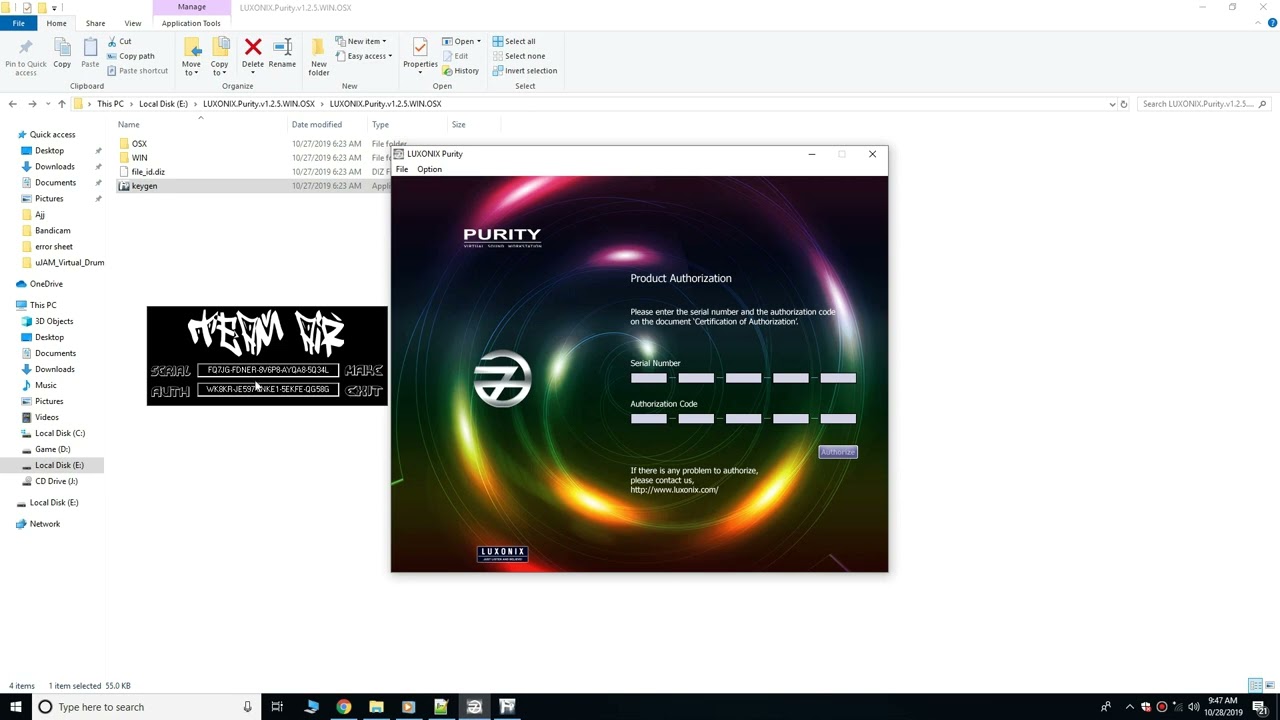The width and height of the screenshot is (1280, 720).
Task: Click Pin to Quick access icon
Action: 25,48
